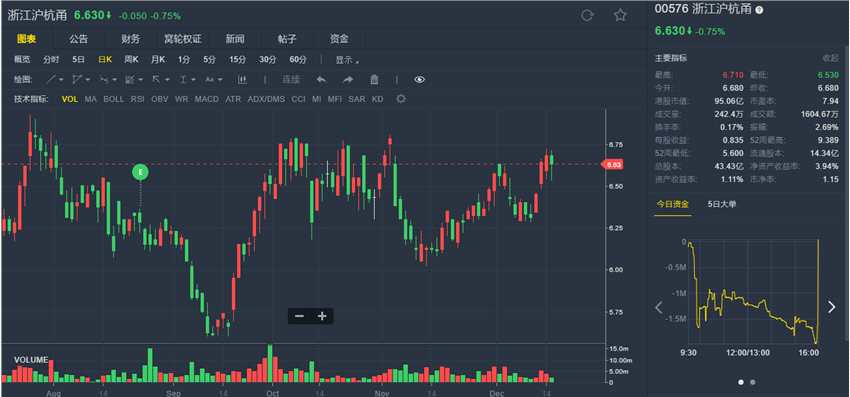Open the 财务 financials tab
Image resolution: width=850 pixels, height=397 pixels.
click(130, 39)
